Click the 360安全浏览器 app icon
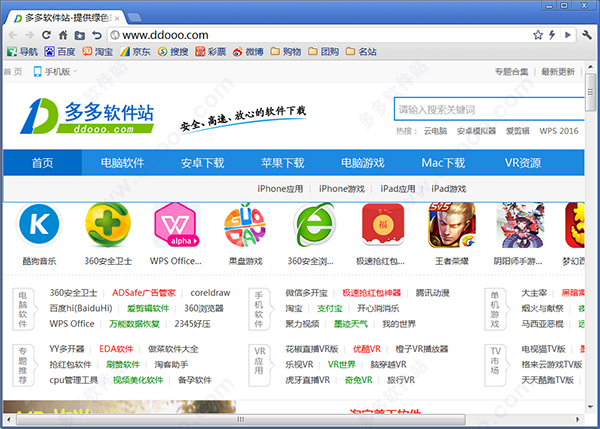 click(314, 225)
